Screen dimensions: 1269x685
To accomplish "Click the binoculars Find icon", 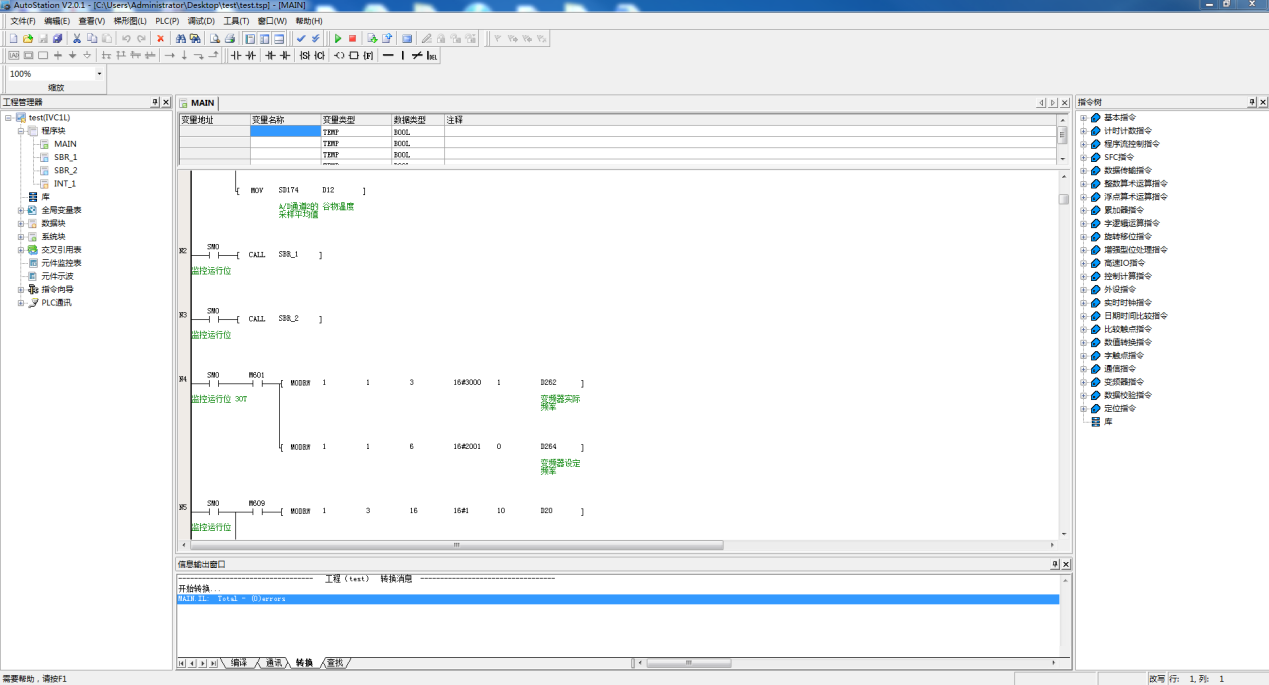I will tap(181, 39).
